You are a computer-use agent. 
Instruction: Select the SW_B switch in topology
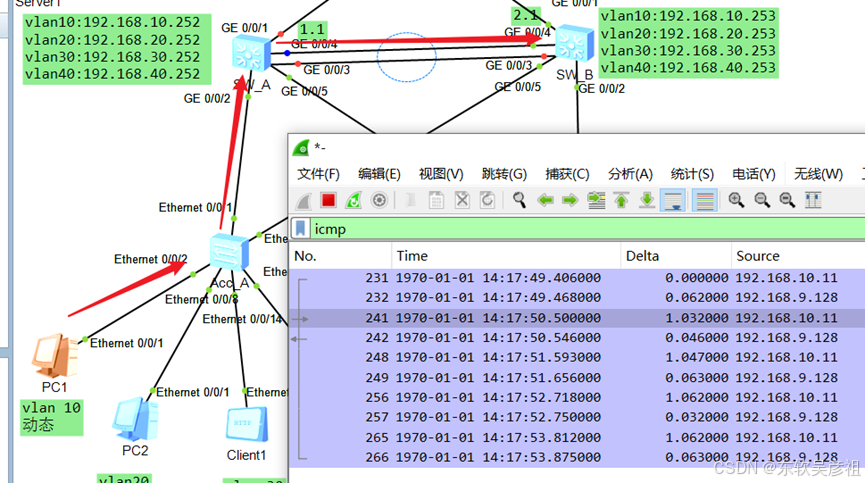[x=574, y=42]
